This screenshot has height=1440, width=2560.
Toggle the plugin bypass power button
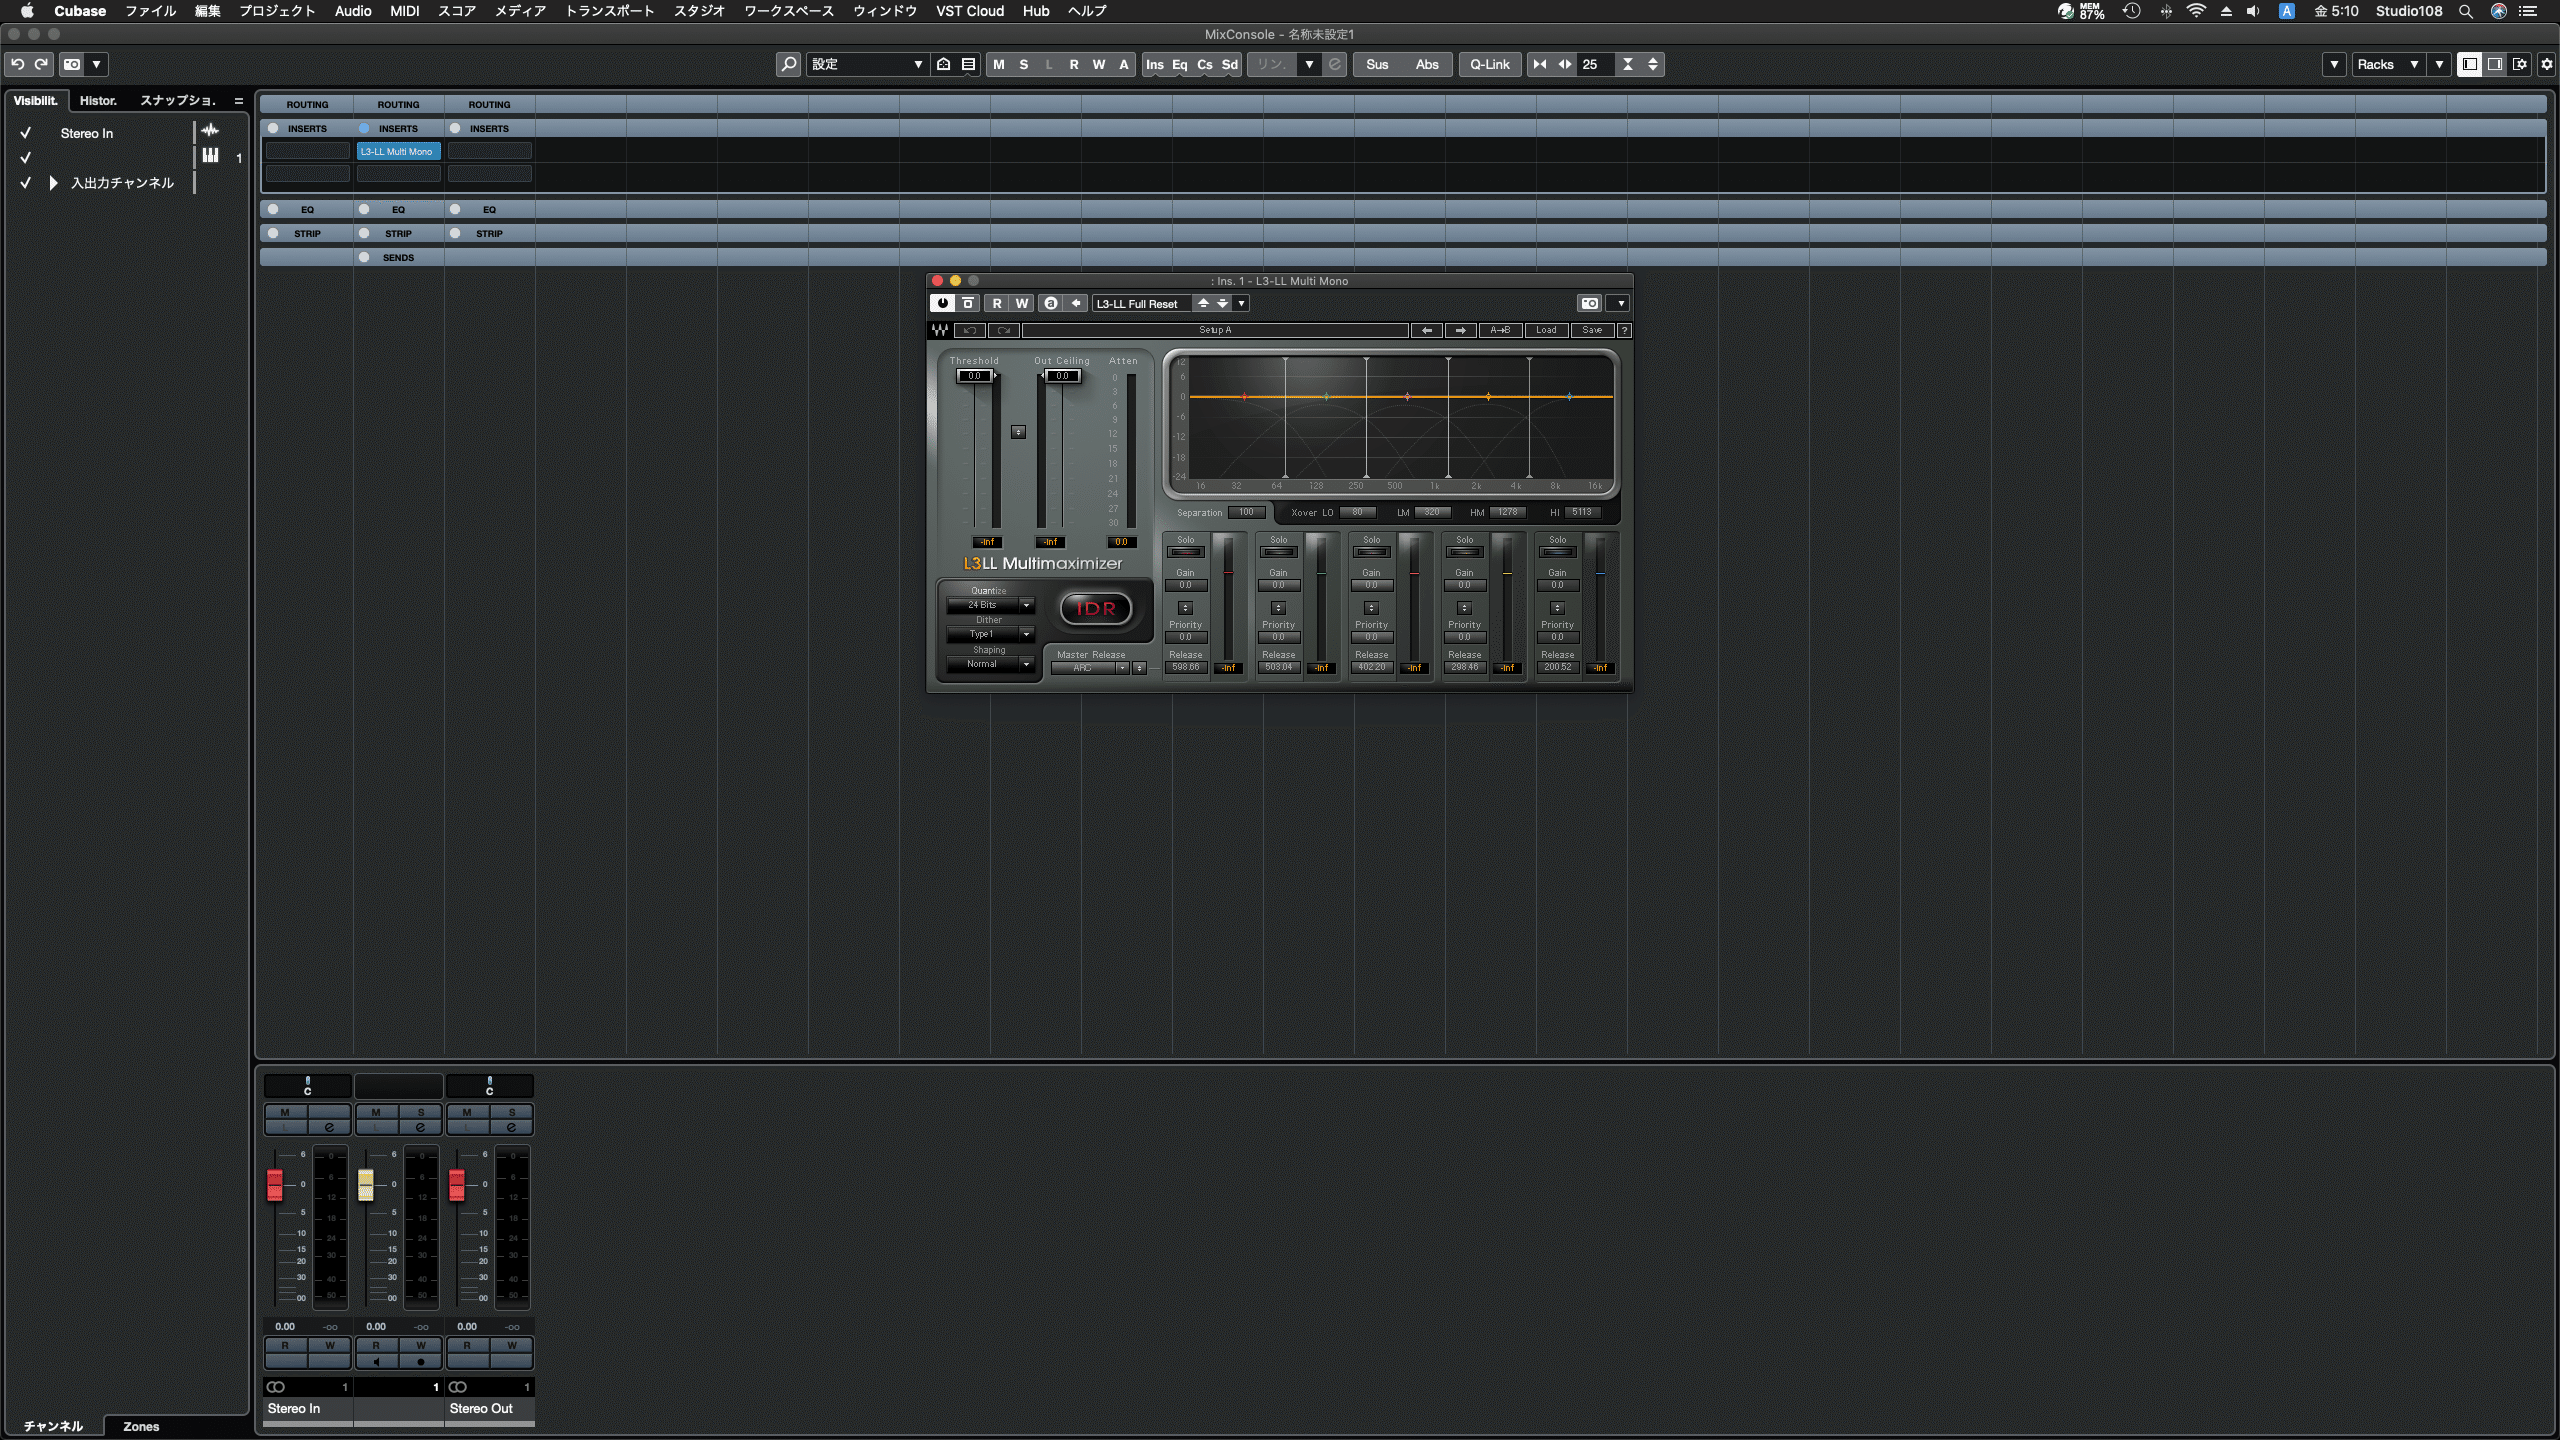[x=942, y=303]
